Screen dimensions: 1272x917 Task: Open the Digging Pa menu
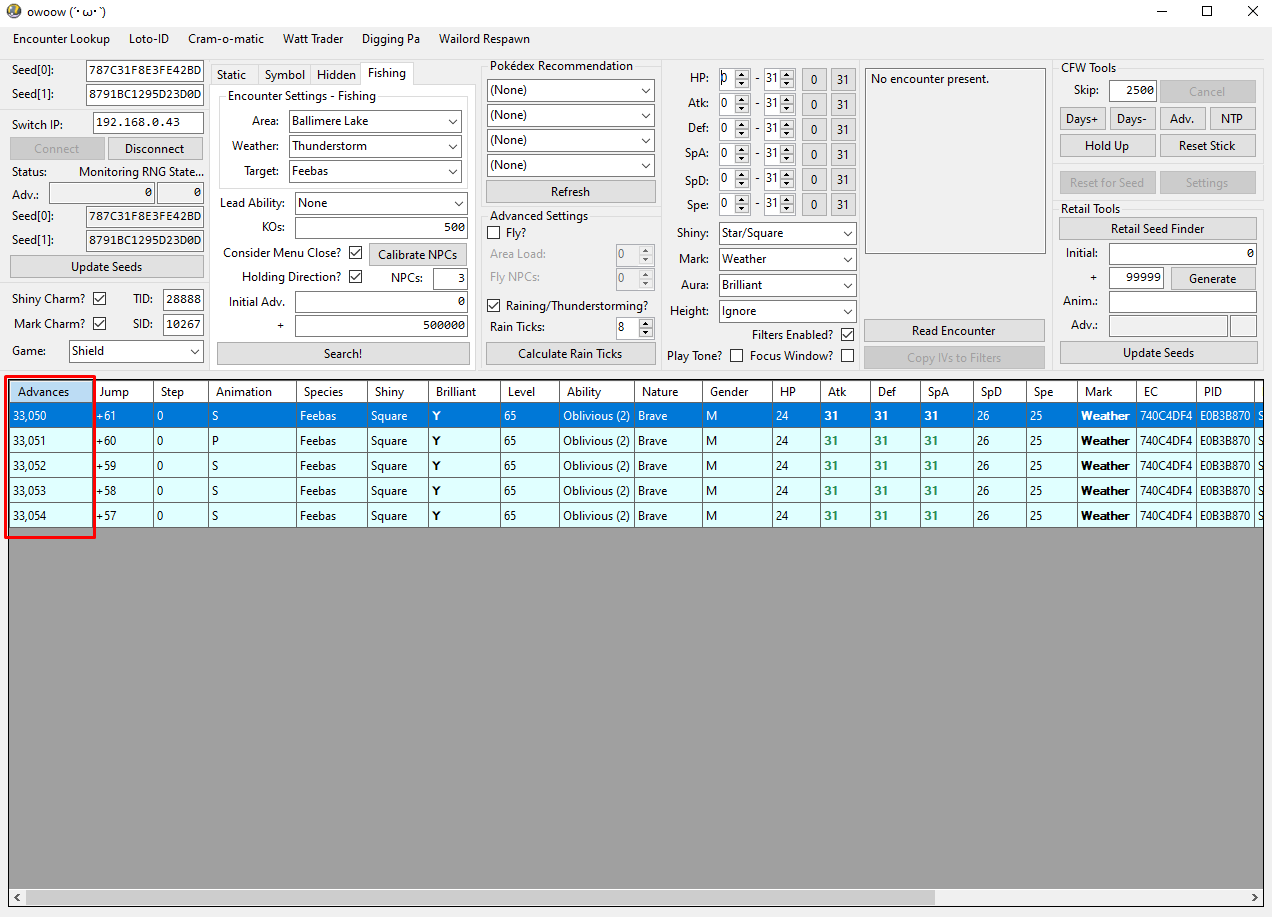(x=391, y=39)
